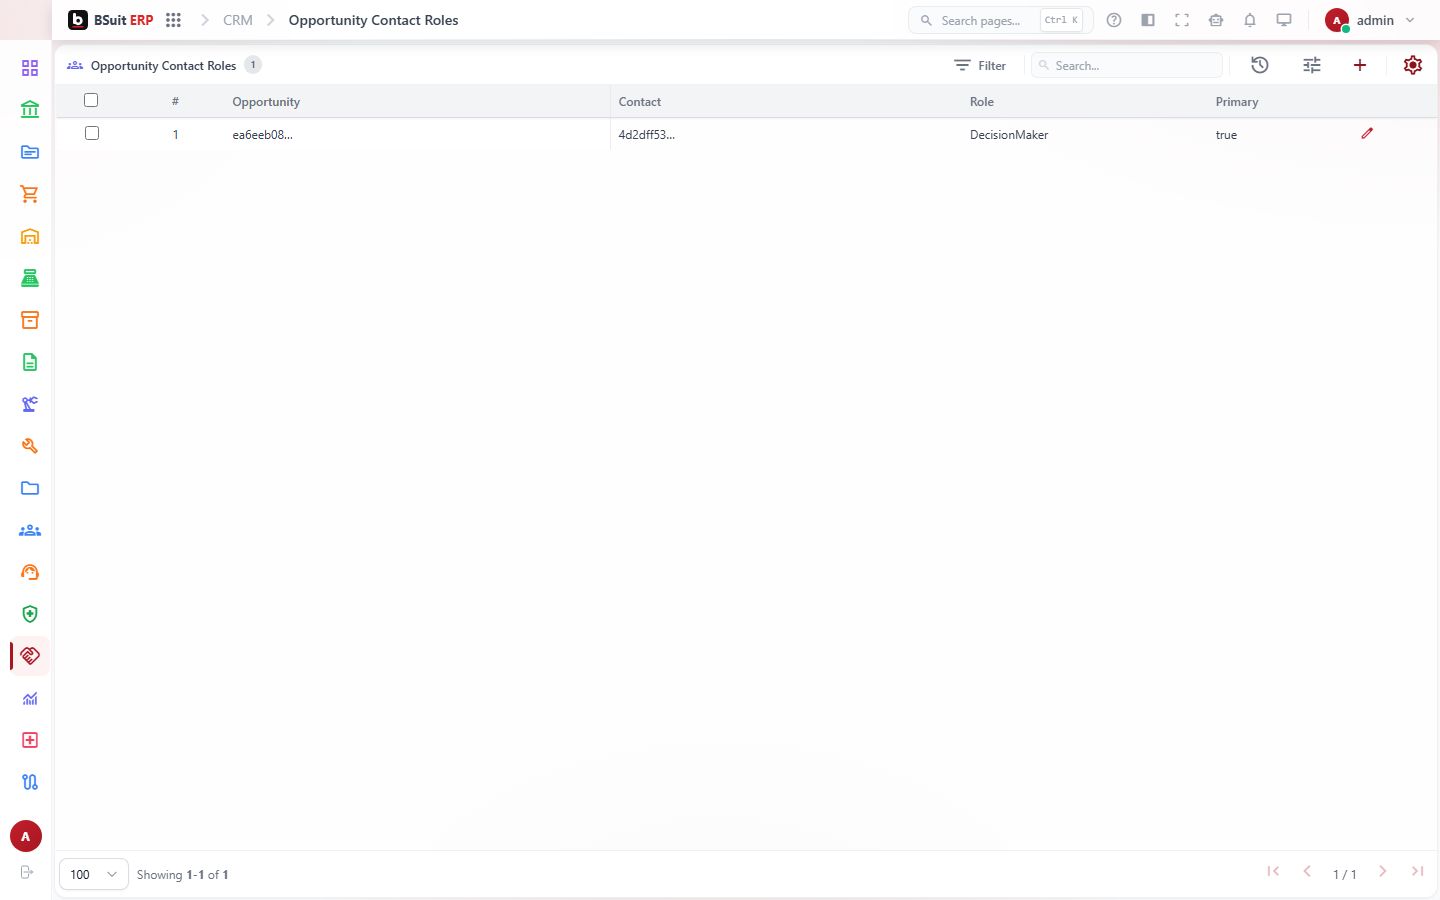This screenshot has width=1440, height=900.
Task: Click the monitor display icon in header
Action: click(1284, 20)
